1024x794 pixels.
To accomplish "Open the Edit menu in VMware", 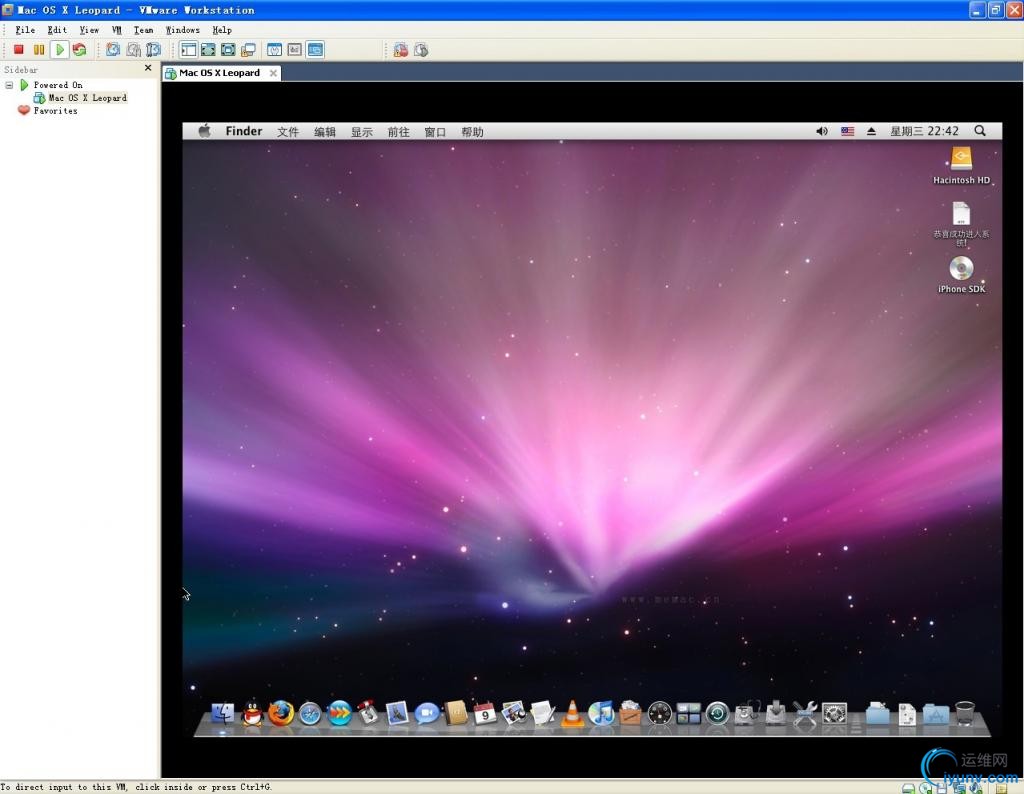I will pyautogui.click(x=57, y=30).
